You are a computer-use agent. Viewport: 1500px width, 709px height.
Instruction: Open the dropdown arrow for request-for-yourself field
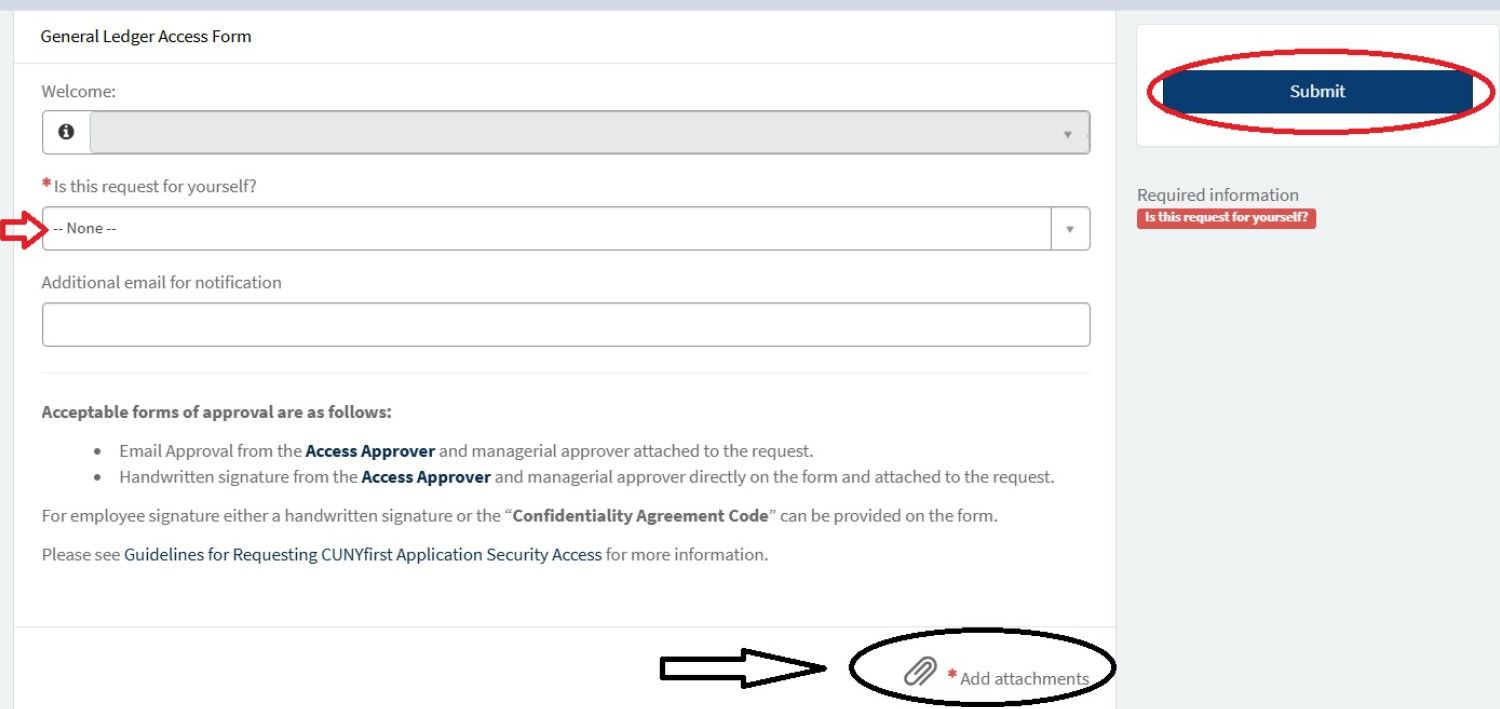[x=1070, y=229]
